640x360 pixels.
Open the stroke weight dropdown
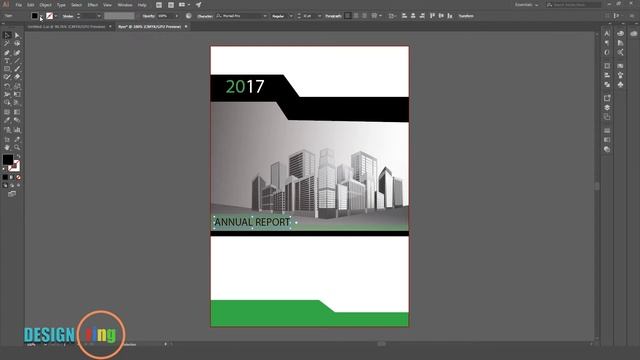99,16
